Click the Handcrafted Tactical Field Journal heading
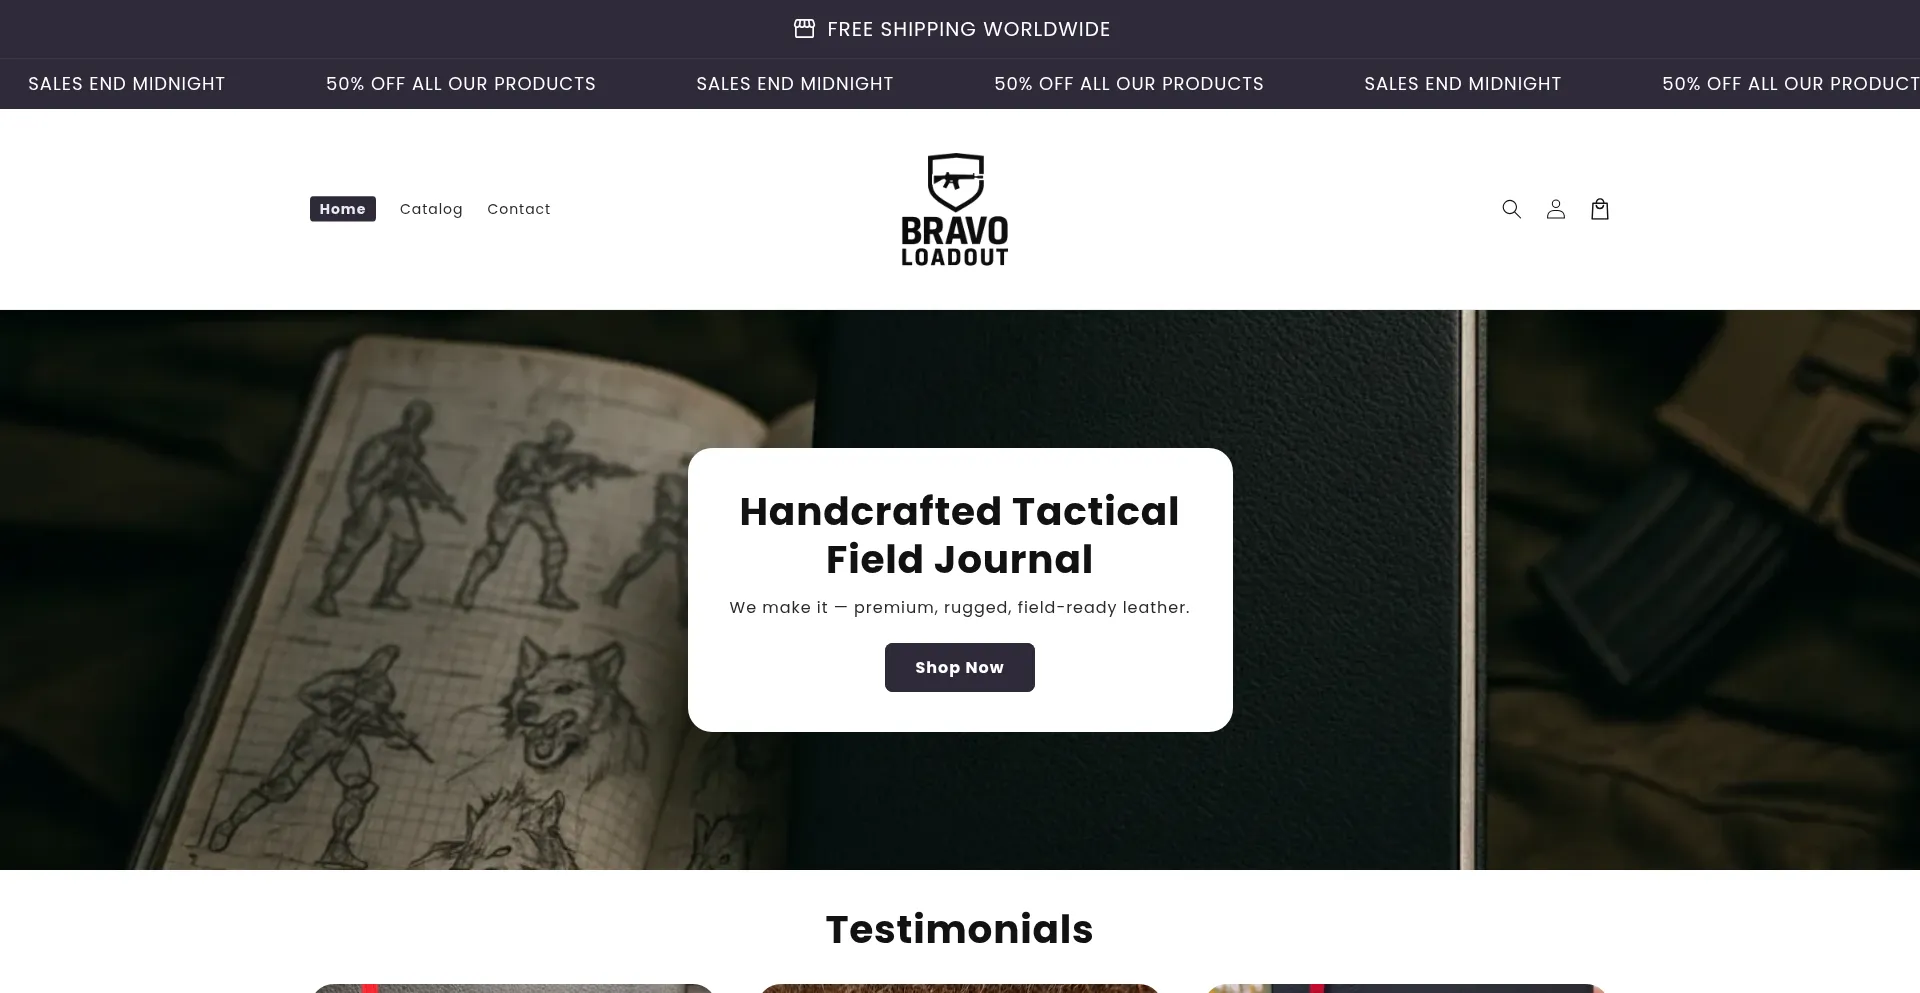The image size is (1920, 993). pos(960,535)
